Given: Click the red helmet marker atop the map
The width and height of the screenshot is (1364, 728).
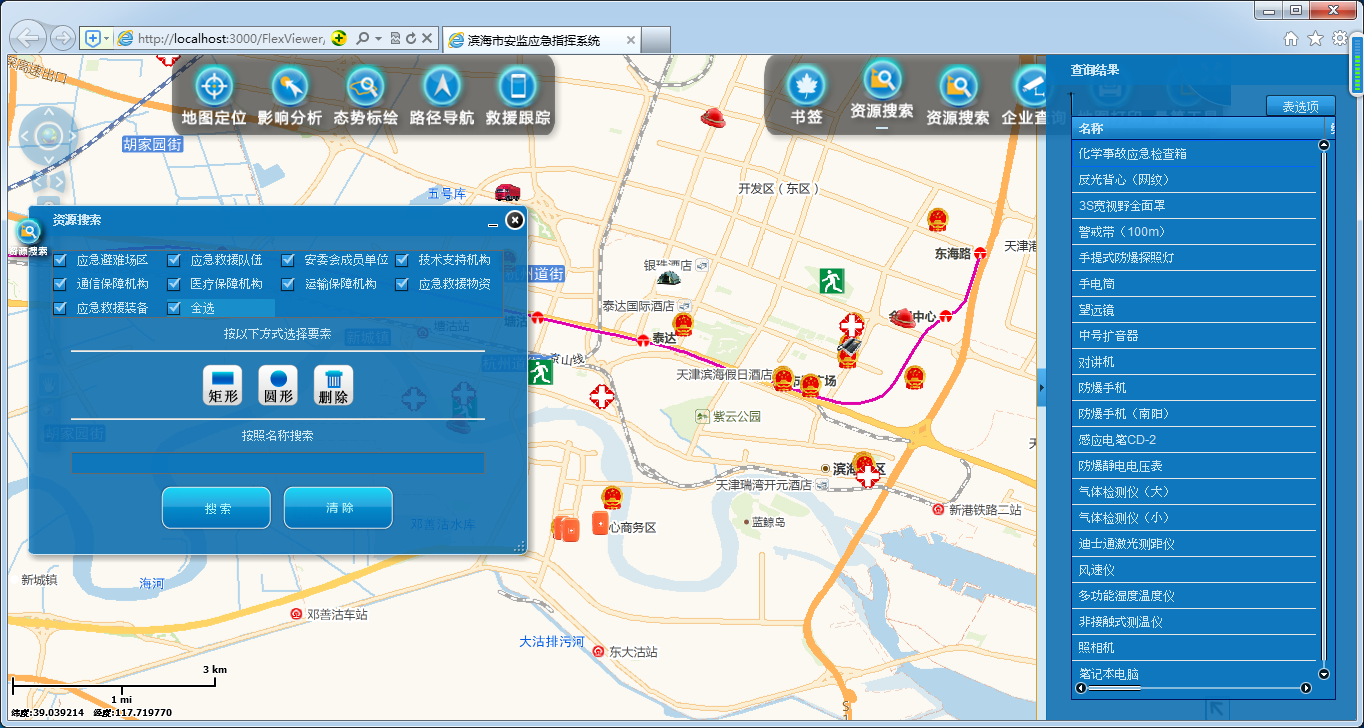Looking at the screenshot, I should (713, 117).
